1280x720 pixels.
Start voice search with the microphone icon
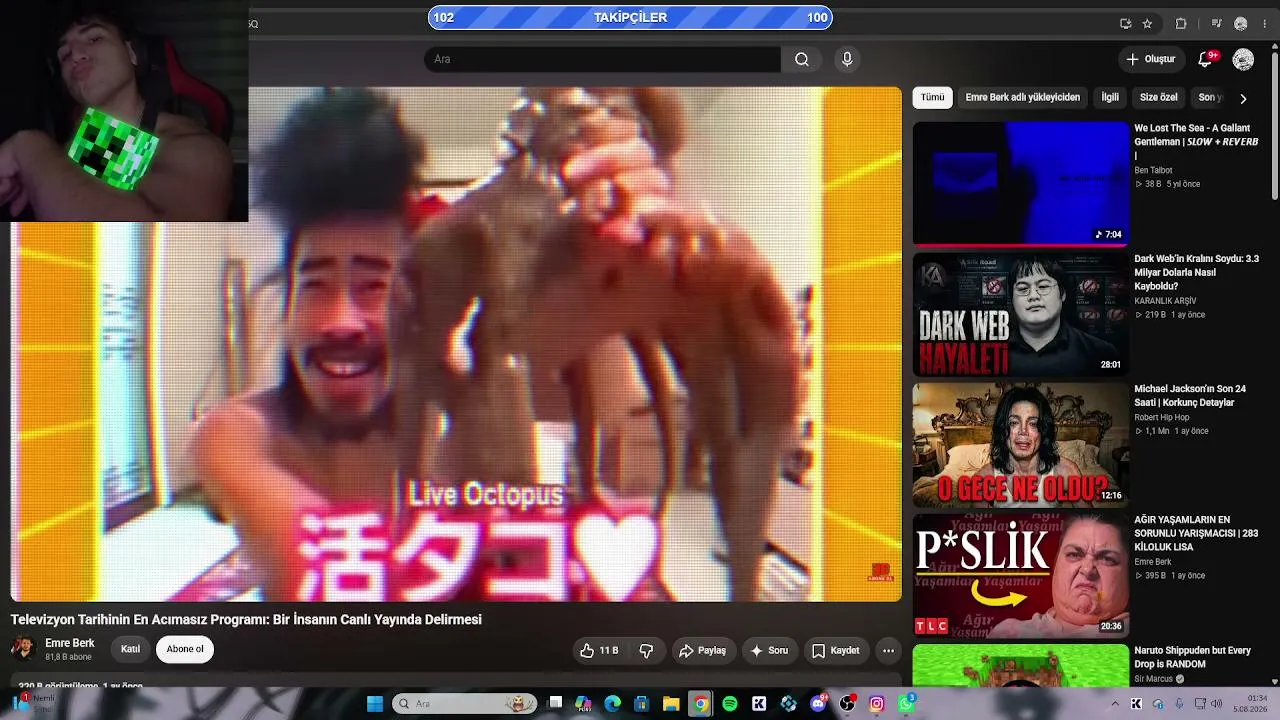pyautogui.click(x=847, y=59)
